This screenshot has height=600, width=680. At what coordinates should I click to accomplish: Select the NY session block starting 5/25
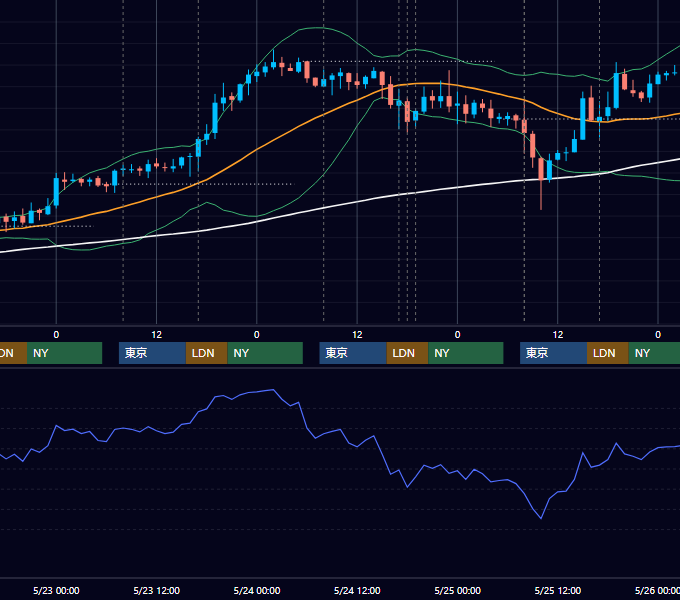654,353
